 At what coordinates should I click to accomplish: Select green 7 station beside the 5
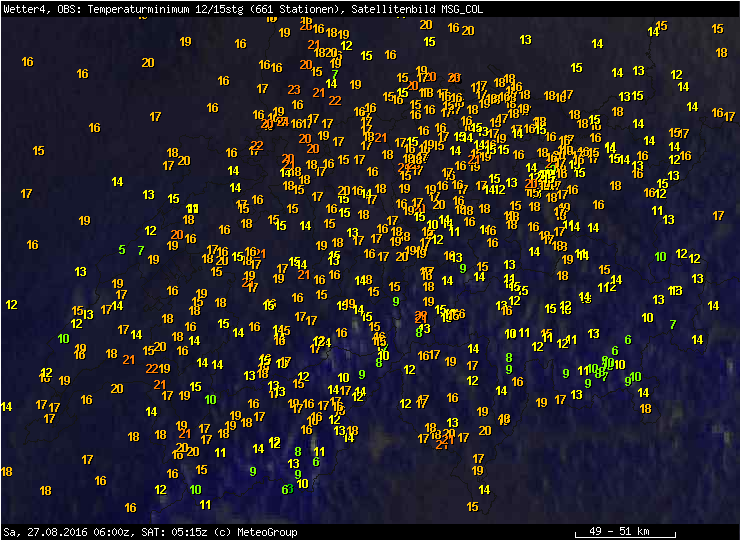coord(141,250)
